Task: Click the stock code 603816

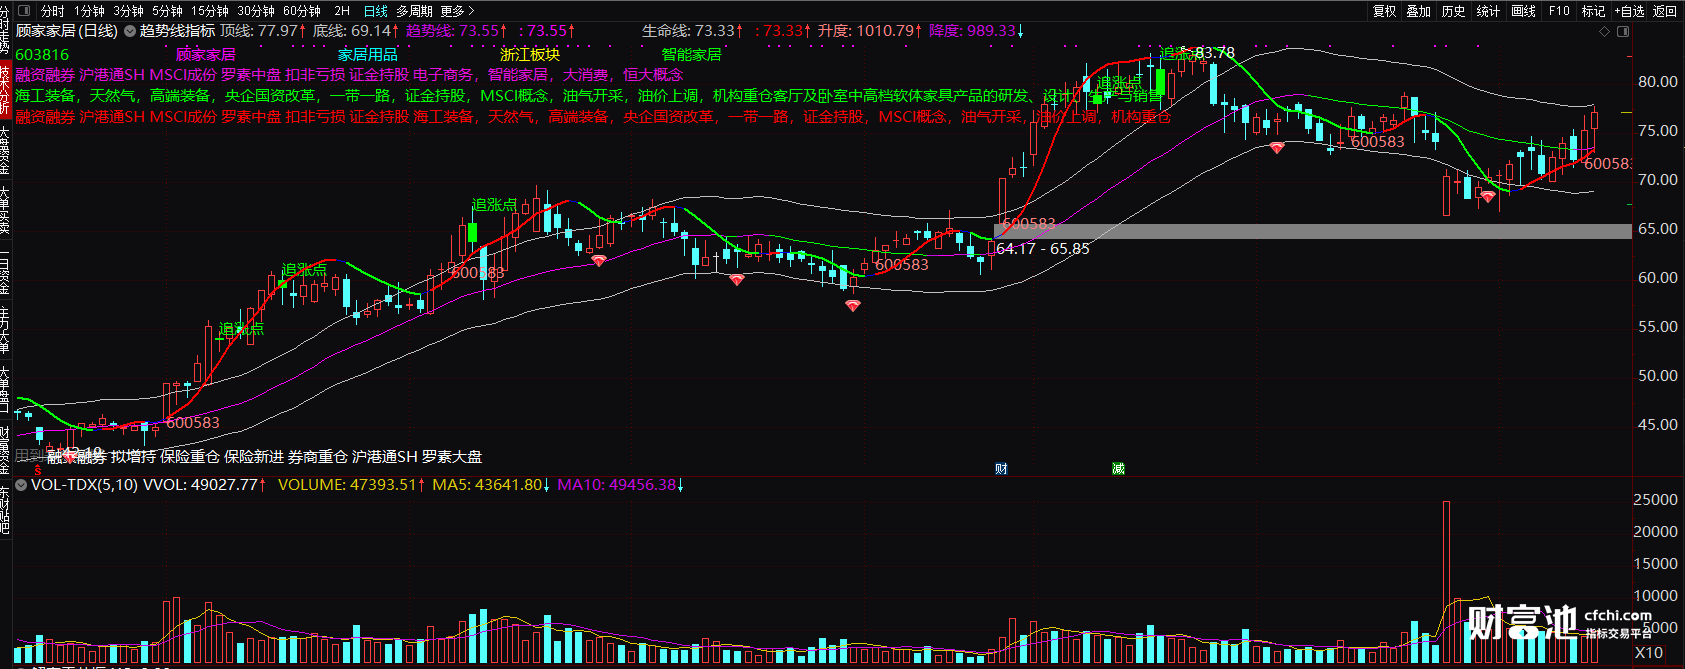Action: [42, 55]
